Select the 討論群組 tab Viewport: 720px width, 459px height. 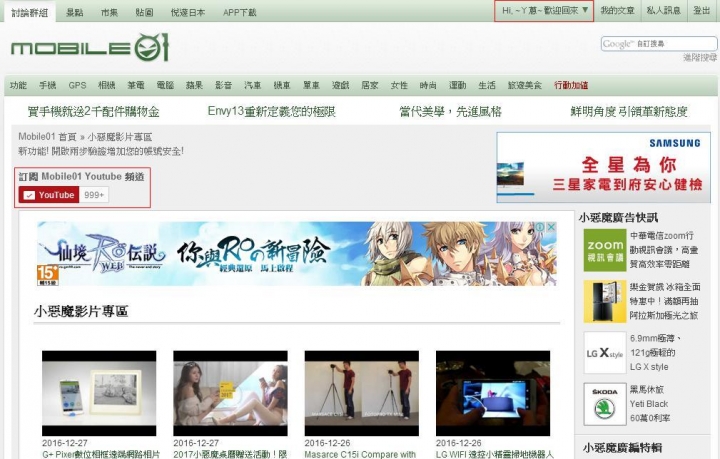[30, 12]
